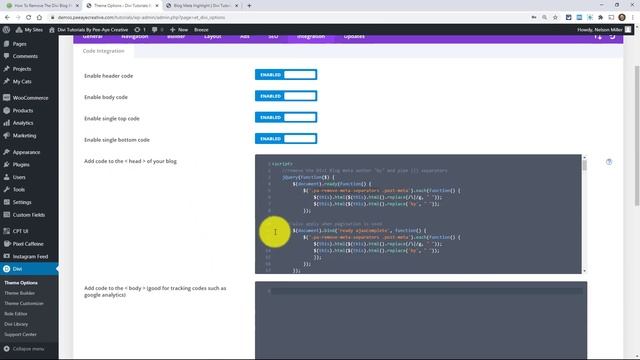Toggle the Enable single bottom code switch
Viewport: 640px width, 360px height.
(x=286, y=139)
